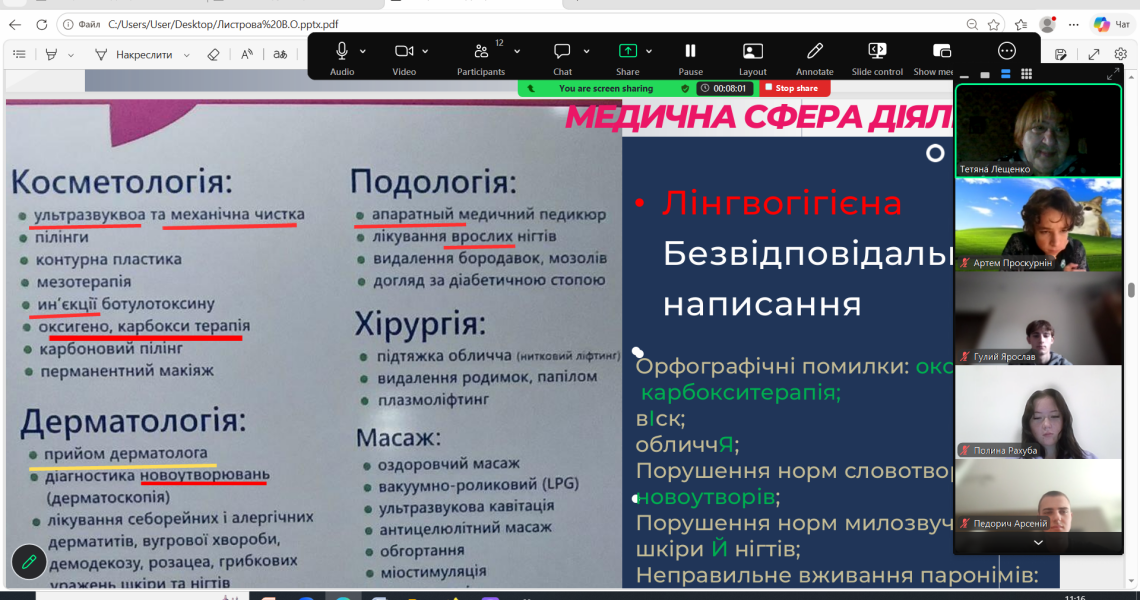Screen dimensions: 1140x600
Task: Click Translate icon in PDF toolbar
Action: [x=280, y=55]
